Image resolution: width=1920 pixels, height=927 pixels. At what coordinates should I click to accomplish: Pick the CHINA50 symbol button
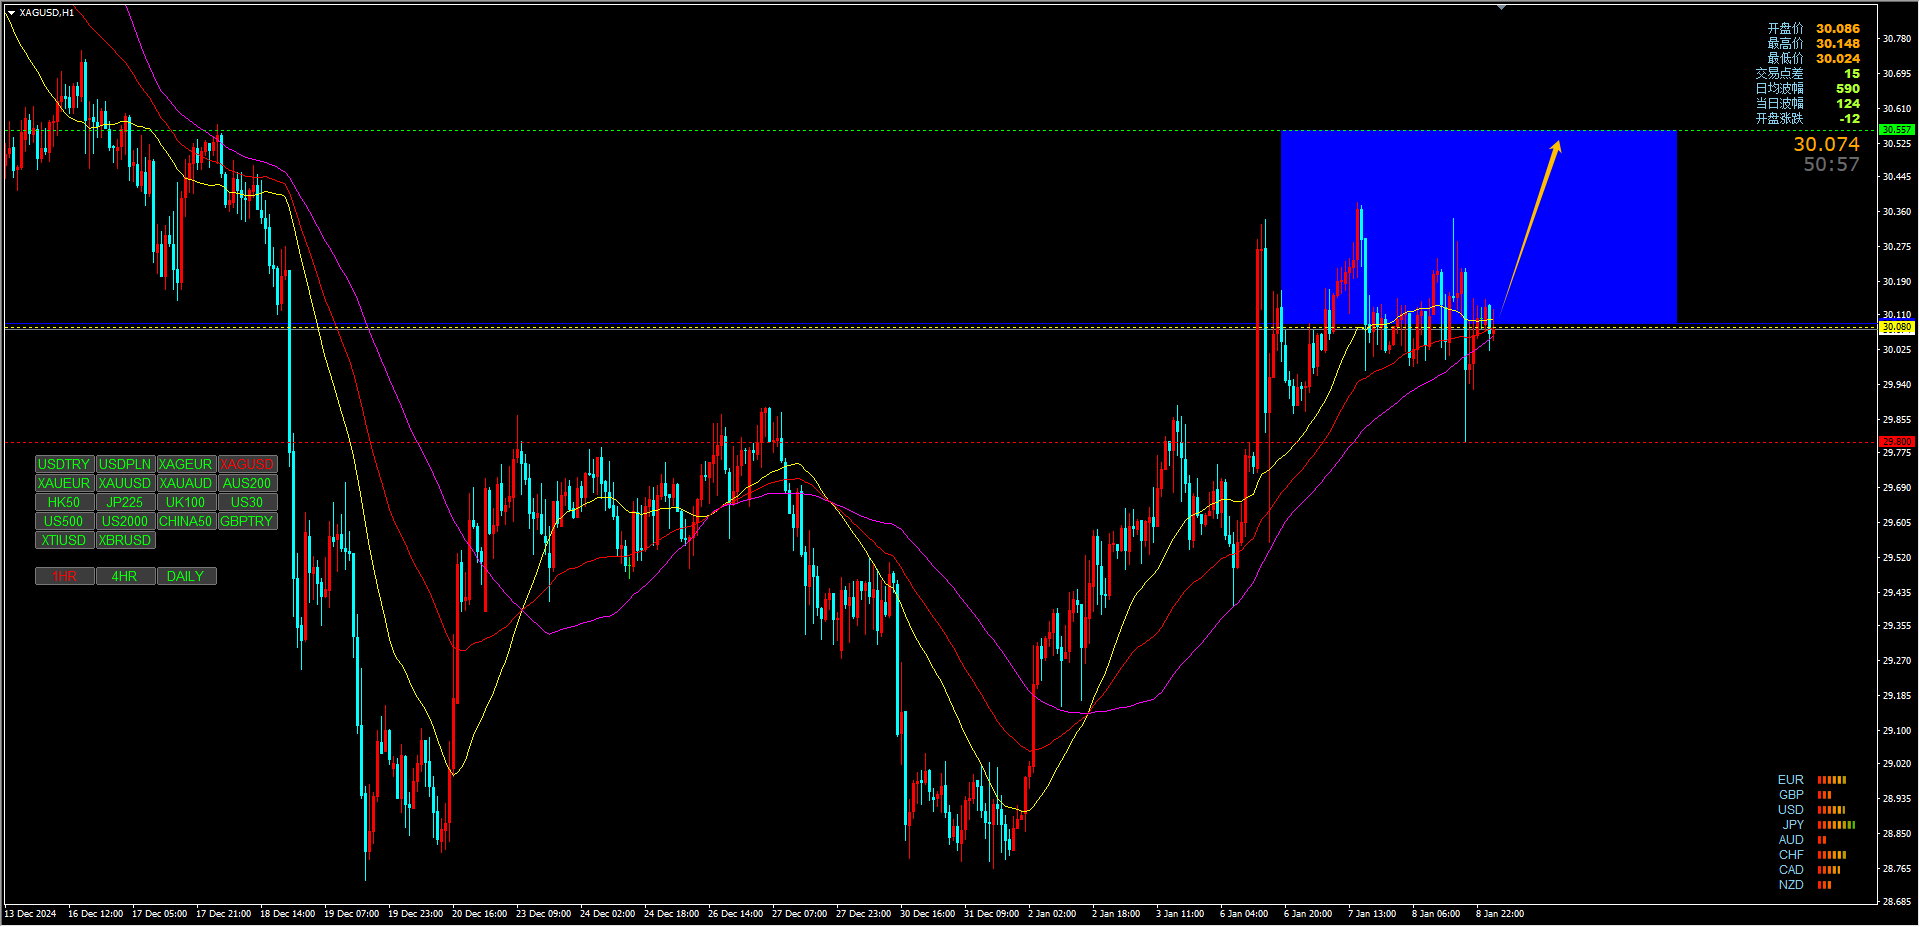click(x=186, y=522)
